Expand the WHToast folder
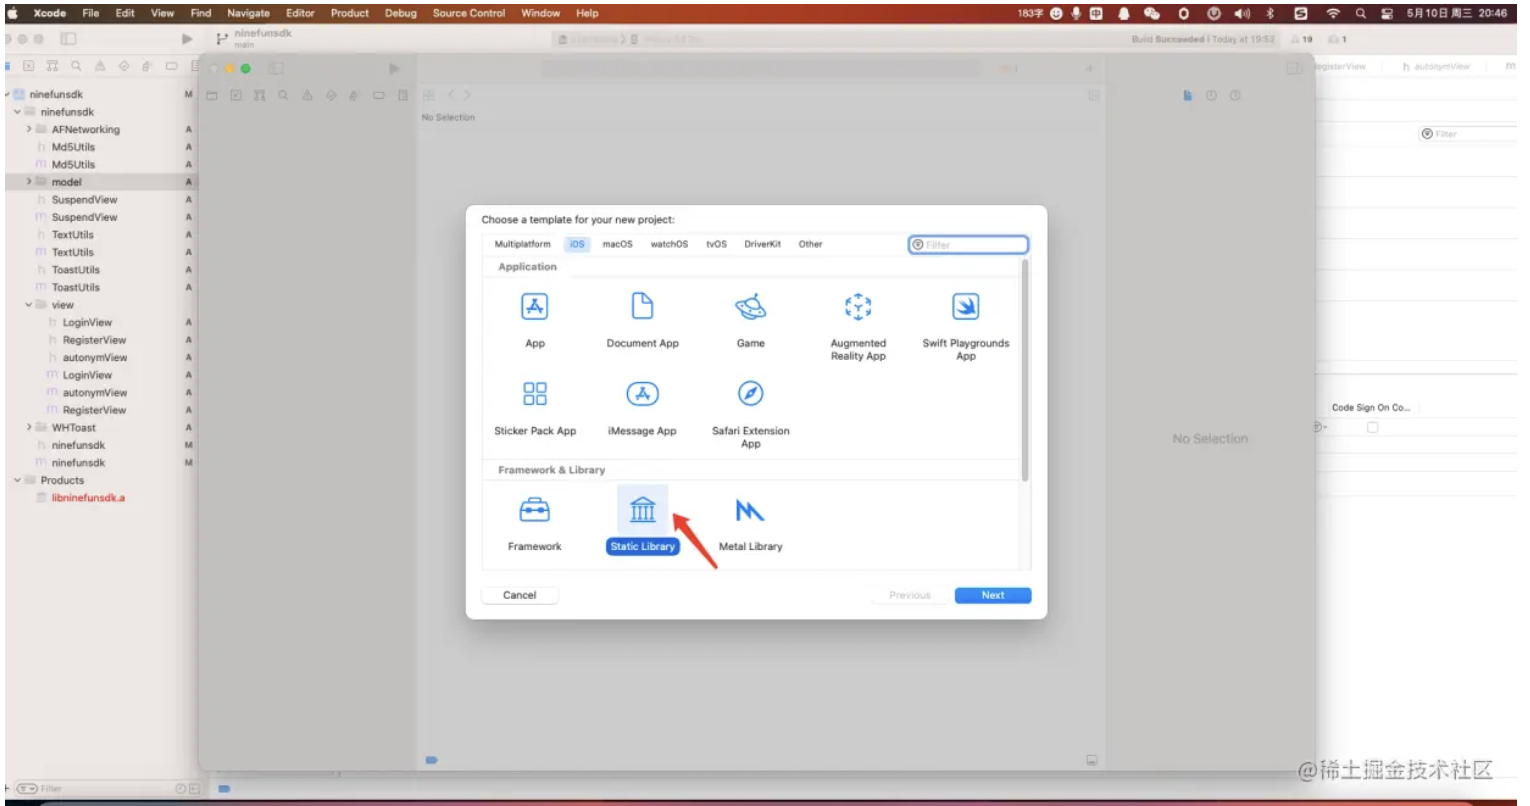 tap(28, 427)
